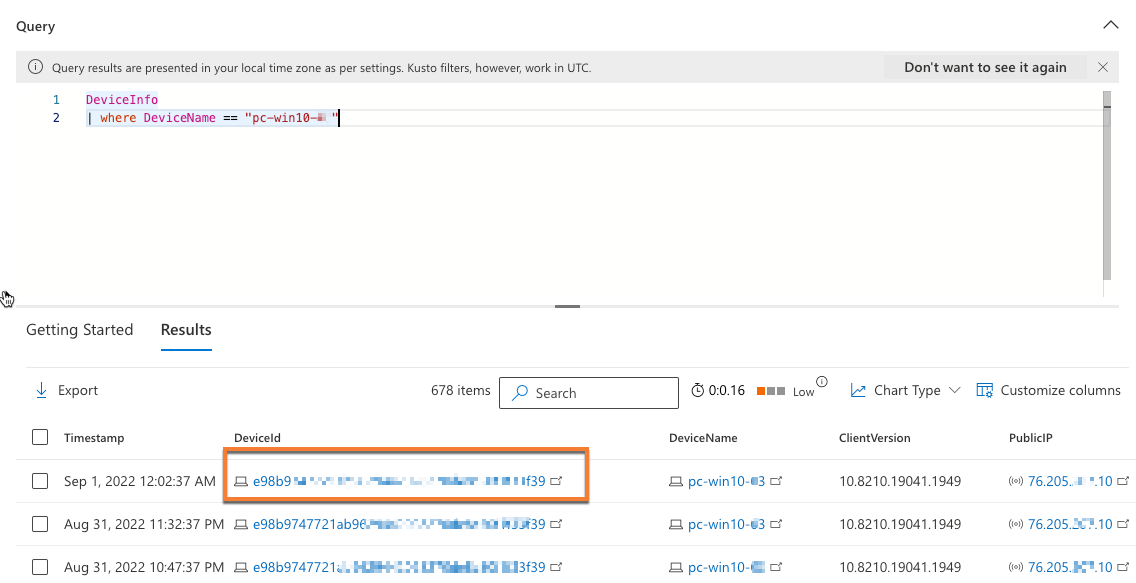Viewport: 1136px width, 583px height.
Task: Click open-in-new icon after DeviceId, Sep 1 row
Action: coord(556,480)
